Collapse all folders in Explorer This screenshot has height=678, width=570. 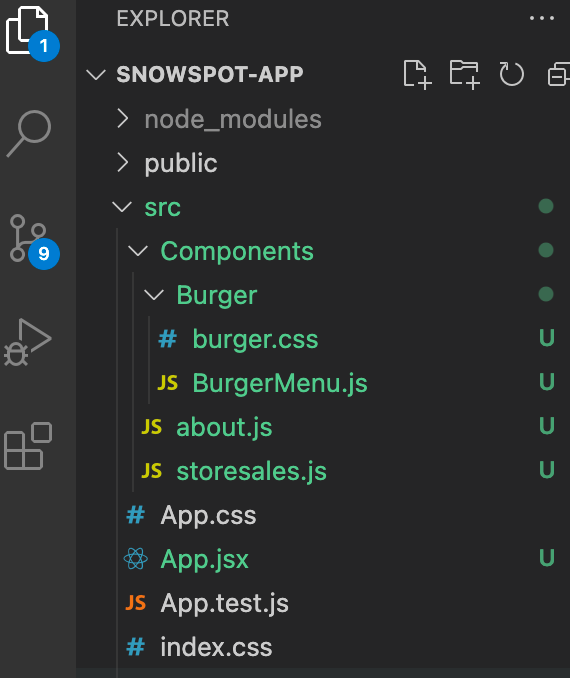pyautogui.click(x=559, y=75)
